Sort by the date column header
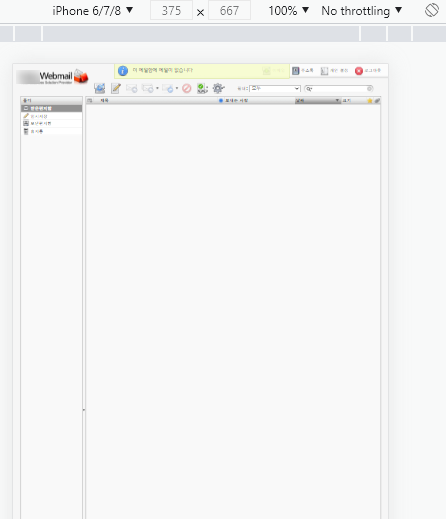 point(317,101)
